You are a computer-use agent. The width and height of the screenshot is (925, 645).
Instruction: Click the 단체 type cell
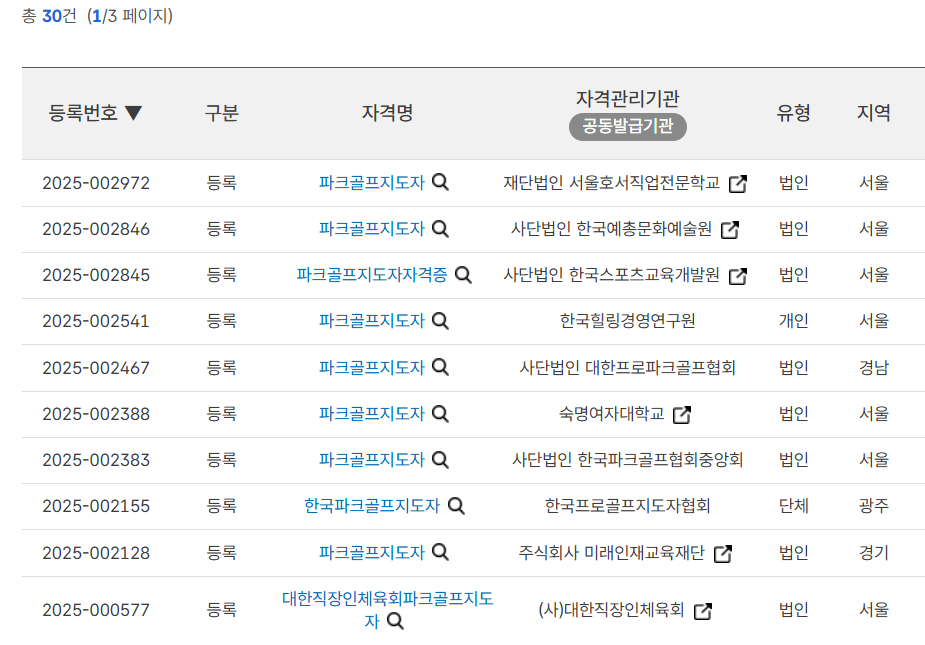793,506
